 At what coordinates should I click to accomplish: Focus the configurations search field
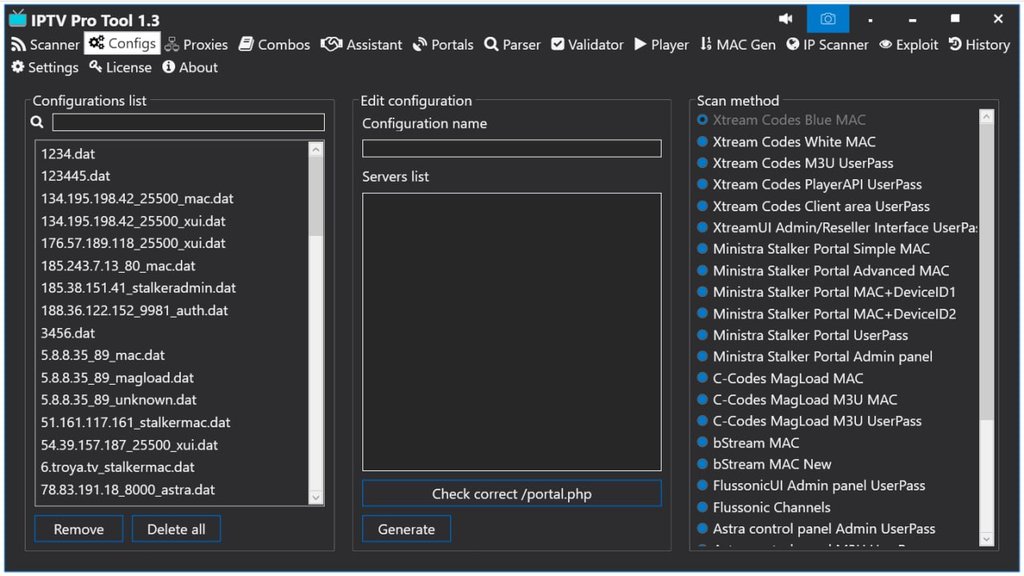tap(188, 122)
